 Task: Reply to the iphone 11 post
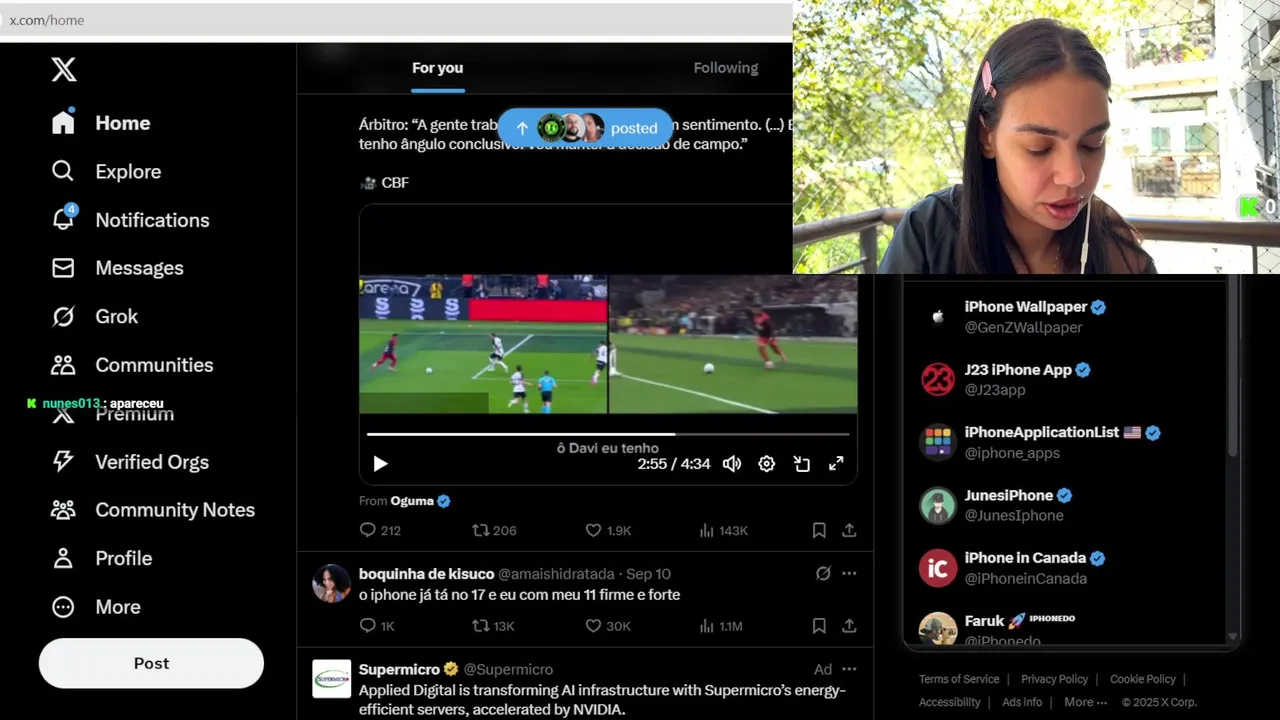377,626
